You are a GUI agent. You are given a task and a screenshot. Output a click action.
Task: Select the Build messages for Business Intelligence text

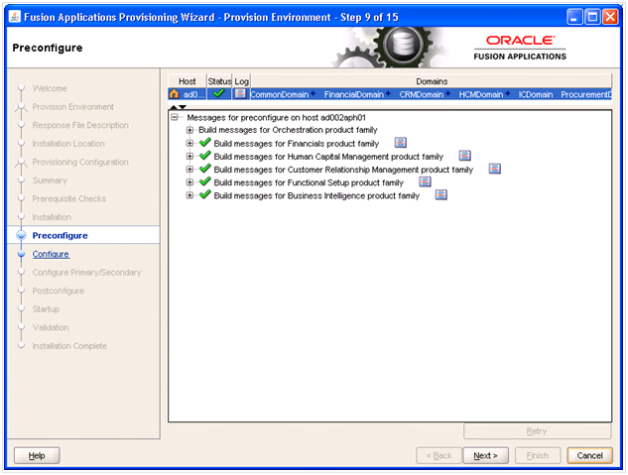pyautogui.click(x=316, y=195)
